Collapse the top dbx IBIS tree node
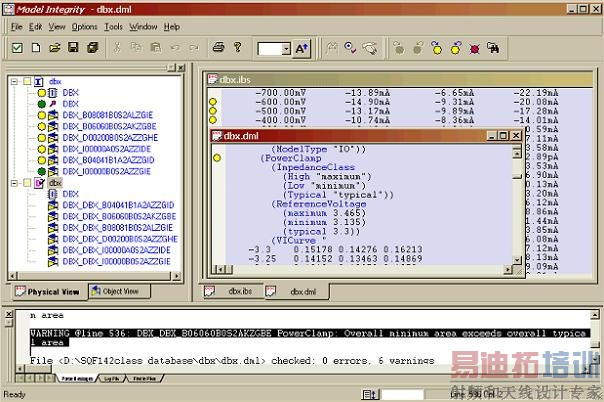This screenshot has height=402, width=604. 14,82
